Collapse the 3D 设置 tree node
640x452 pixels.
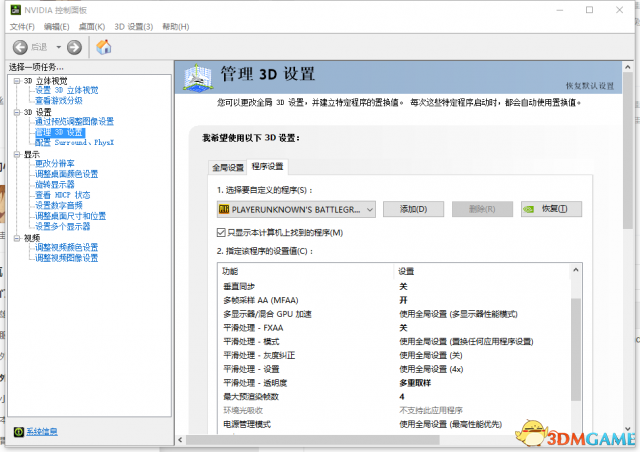click(x=17, y=112)
